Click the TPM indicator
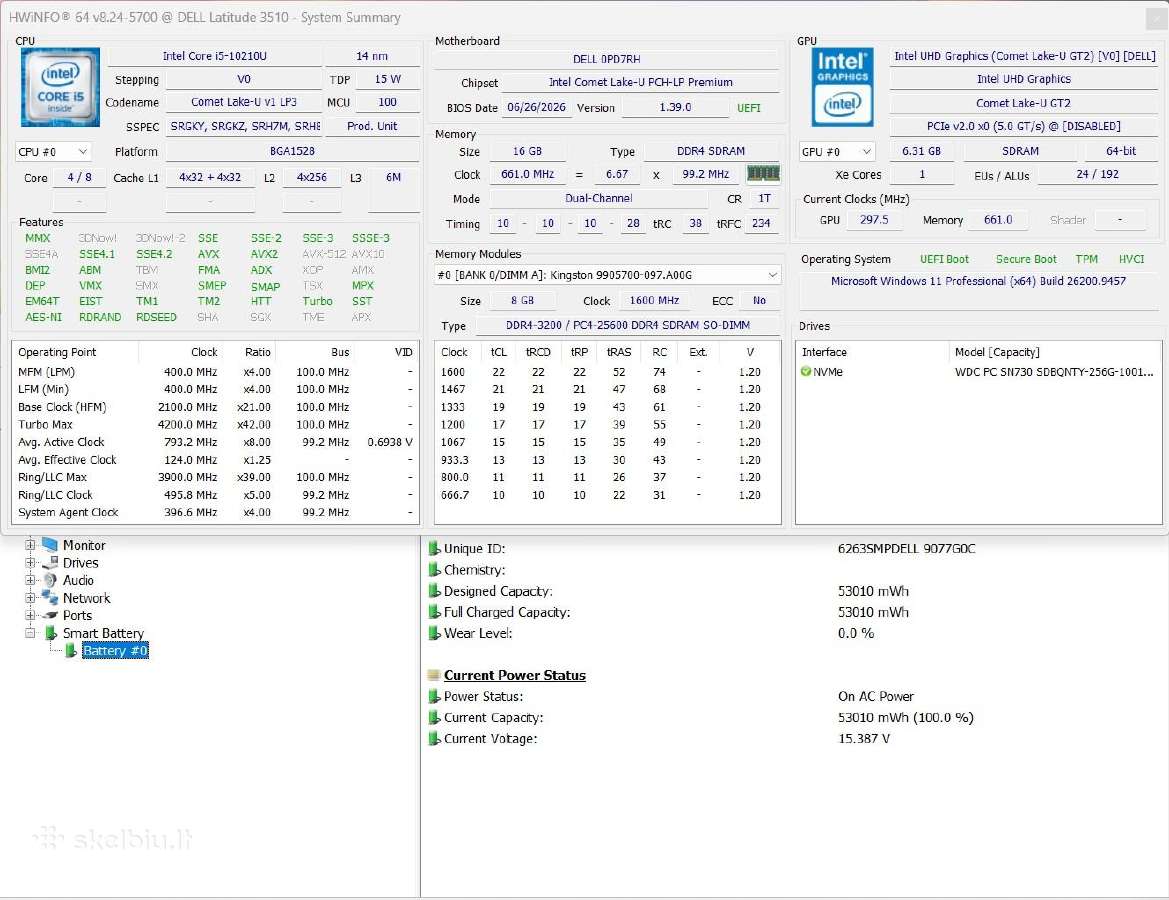The width and height of the screenshot is (1169, 900). [1086, 259]
